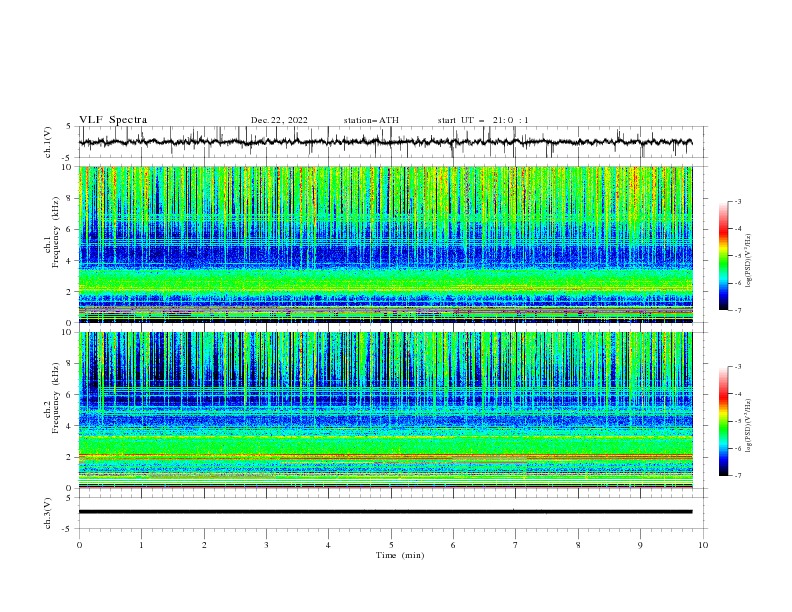This screenshot has height=612, width=792.
Task: Click time axis tick label "1"
Action: coord(141,545)
